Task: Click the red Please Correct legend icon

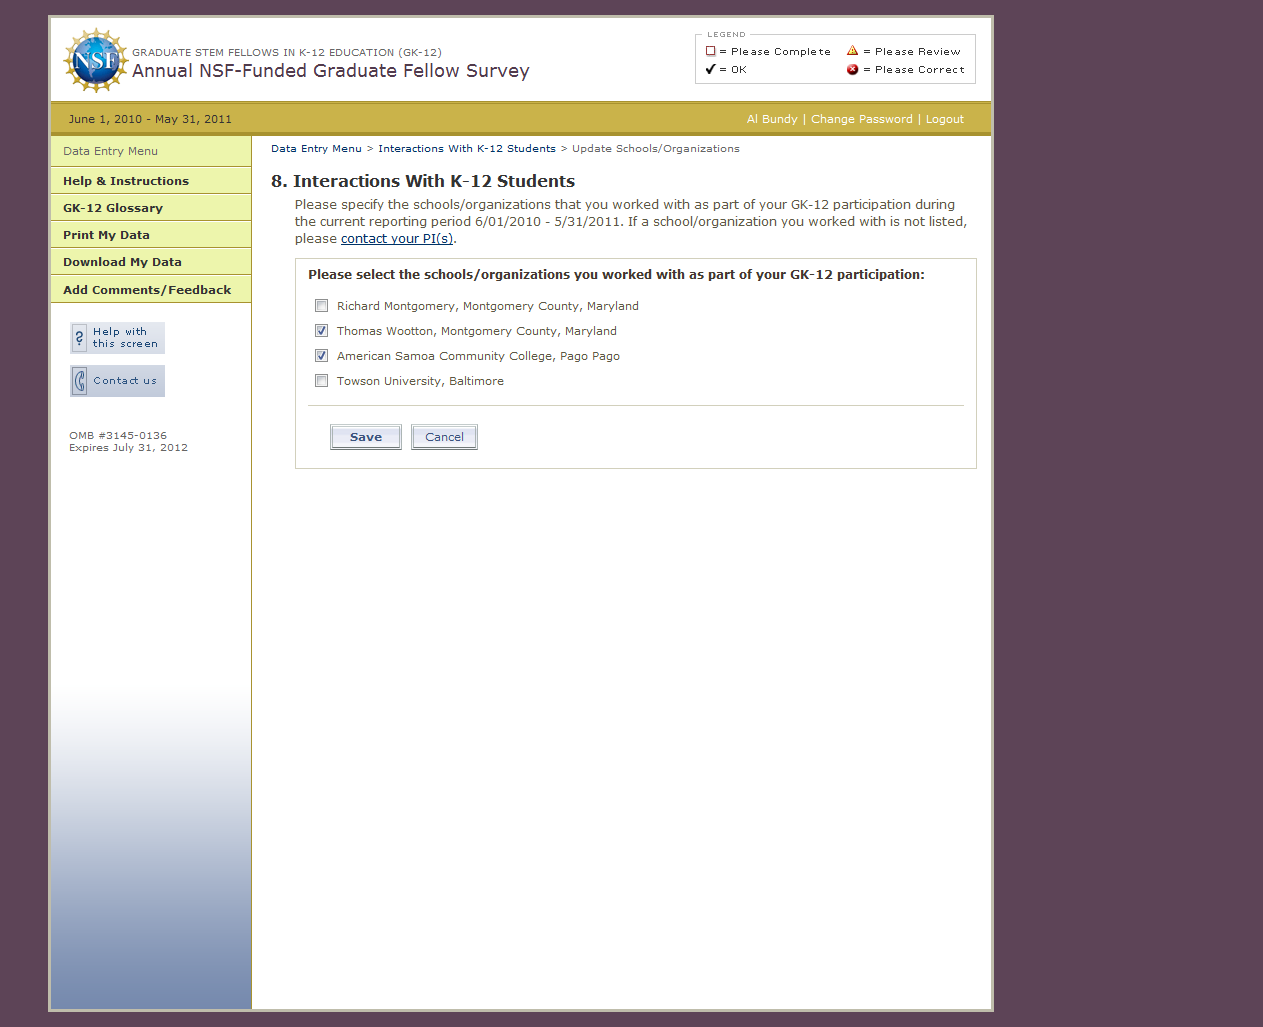Action: coord(852,70)
